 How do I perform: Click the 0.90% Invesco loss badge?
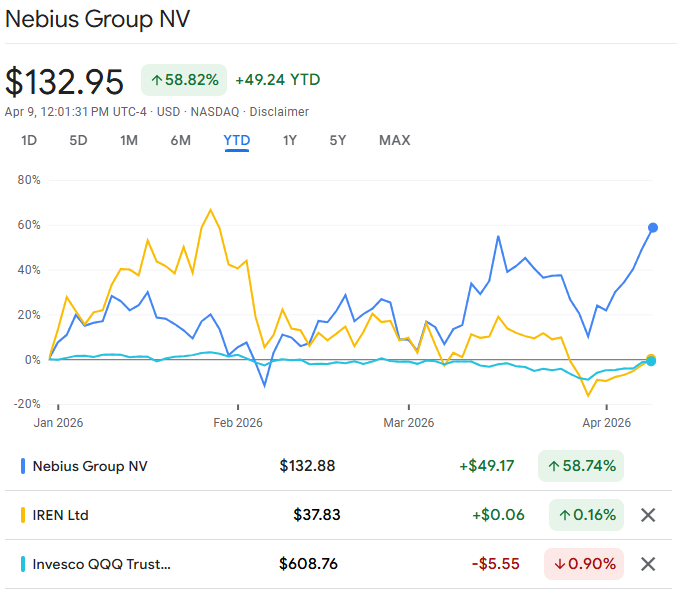point(584,564)
